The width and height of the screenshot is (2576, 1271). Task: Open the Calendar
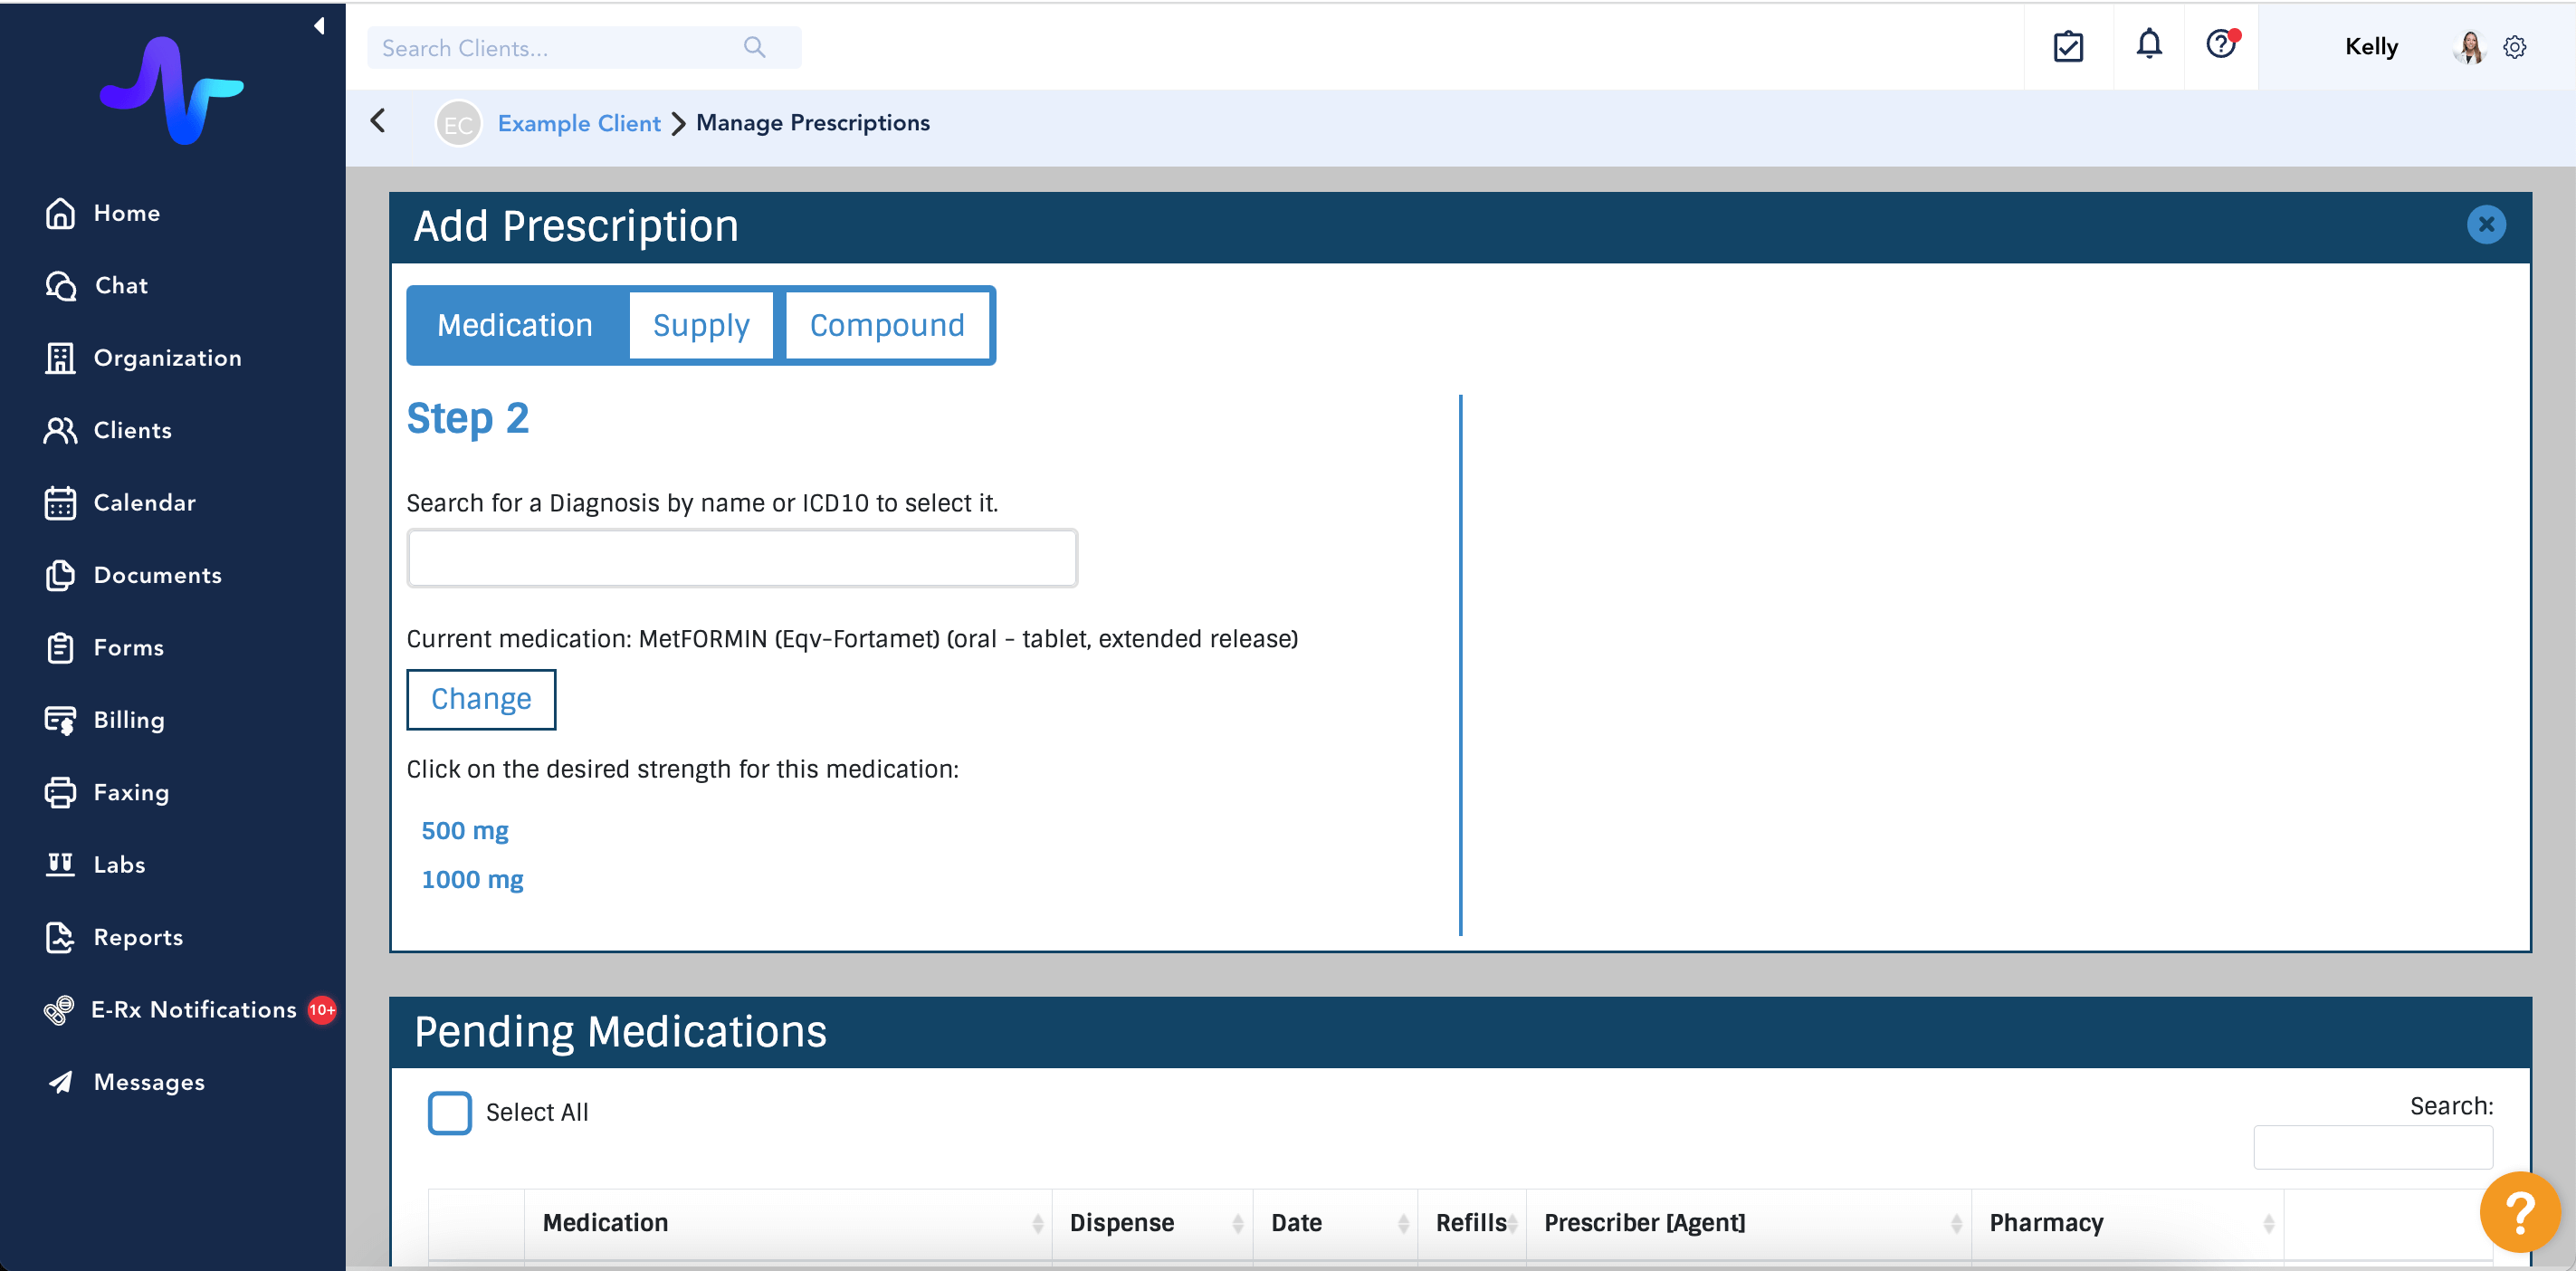pyautogui.click(x=145, y=502)
